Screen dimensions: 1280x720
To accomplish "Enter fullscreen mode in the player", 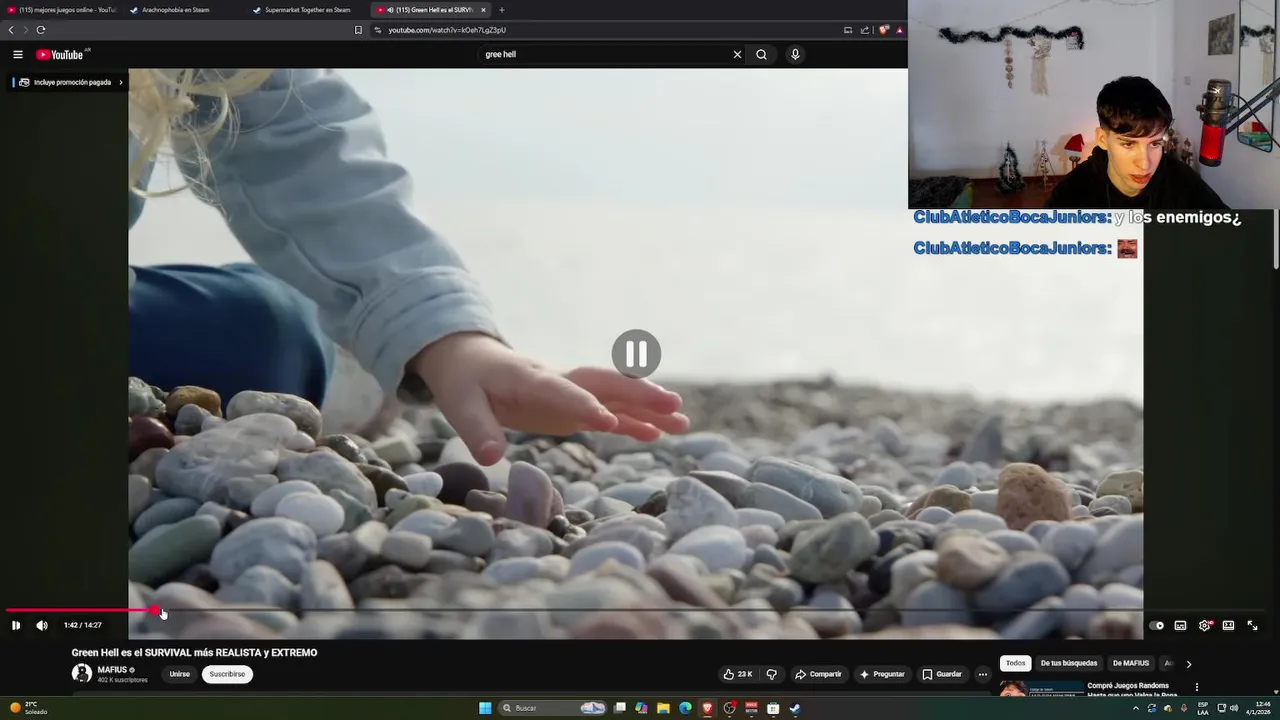I will (1252, 625).
